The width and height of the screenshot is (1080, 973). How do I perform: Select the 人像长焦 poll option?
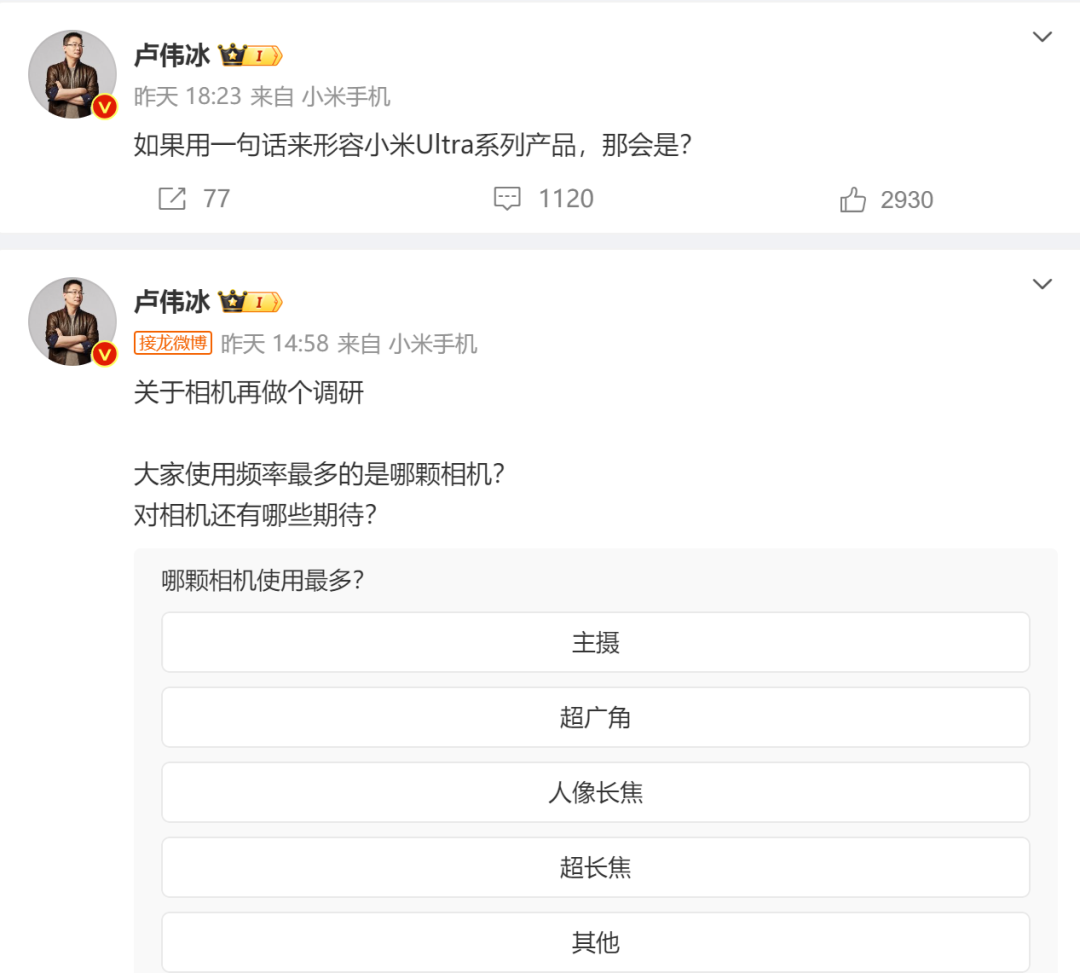[595, 793]
